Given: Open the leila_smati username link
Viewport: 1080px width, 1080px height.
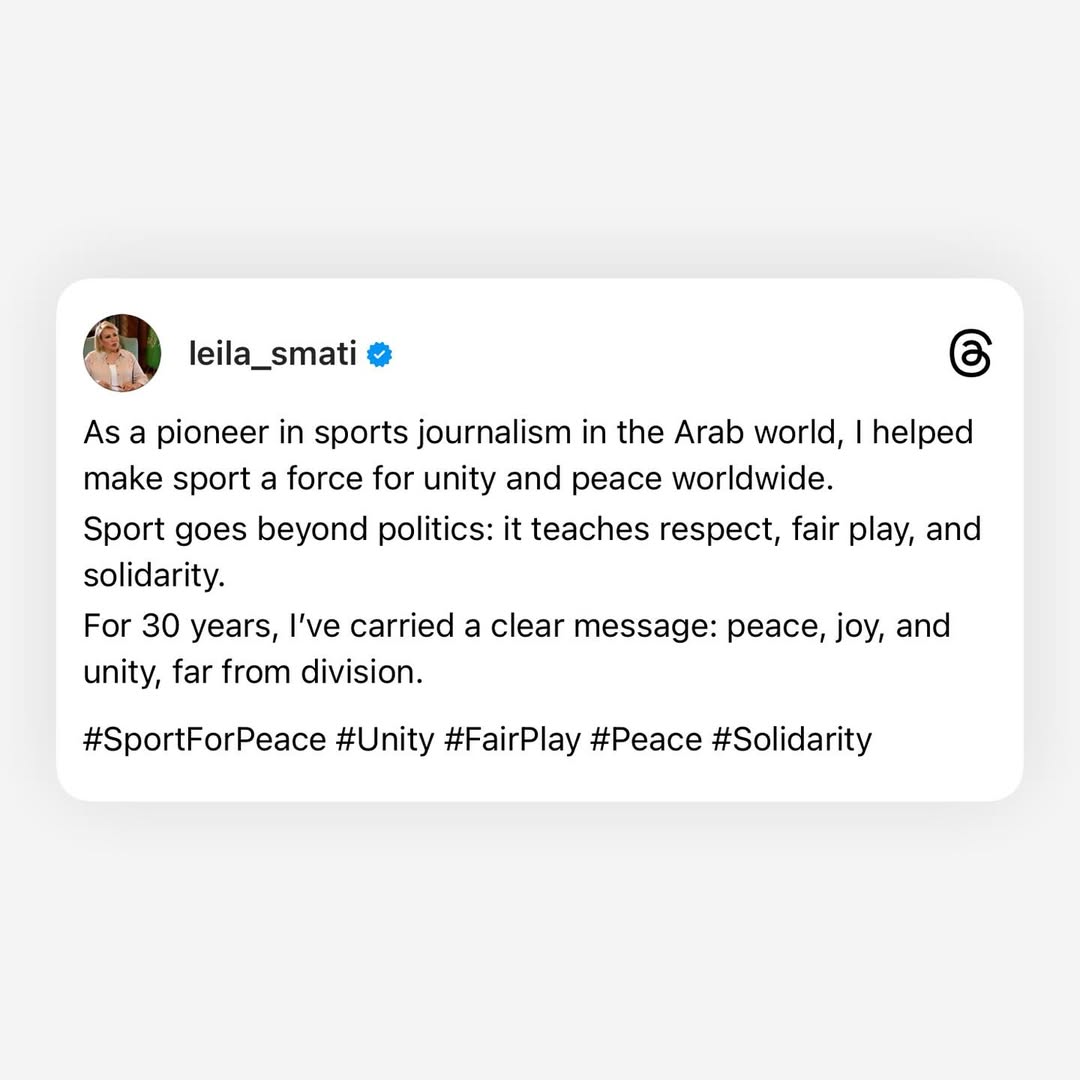Looking at the screenshot, I should (273, 354).
